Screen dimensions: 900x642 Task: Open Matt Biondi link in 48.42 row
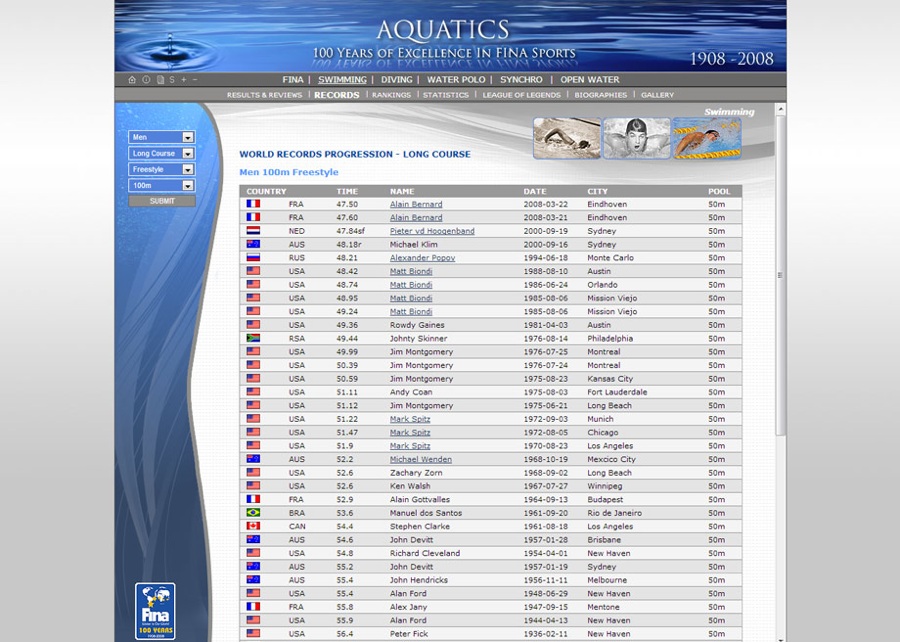pos(411,271)
